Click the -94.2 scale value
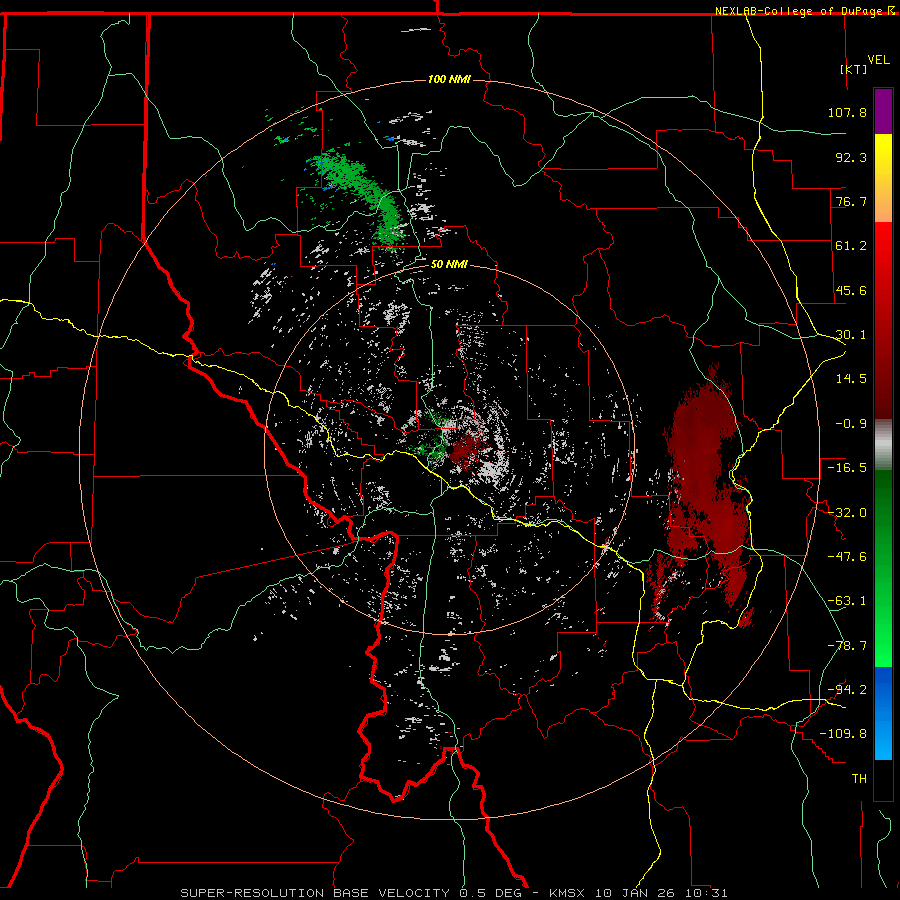This screenshot has height=900, width=900. pyautogui.click(x=847, y=690)
